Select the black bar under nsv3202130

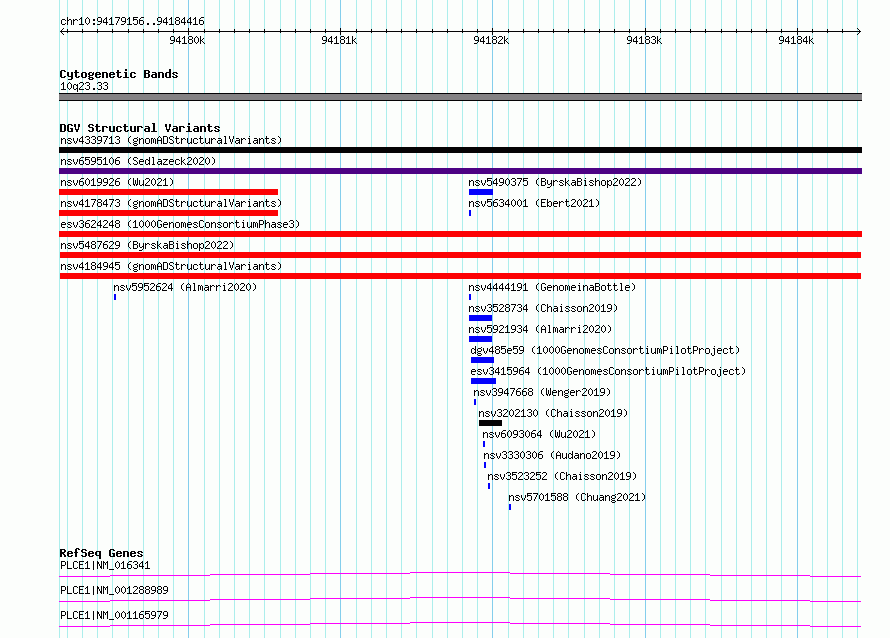coord(490,423)
